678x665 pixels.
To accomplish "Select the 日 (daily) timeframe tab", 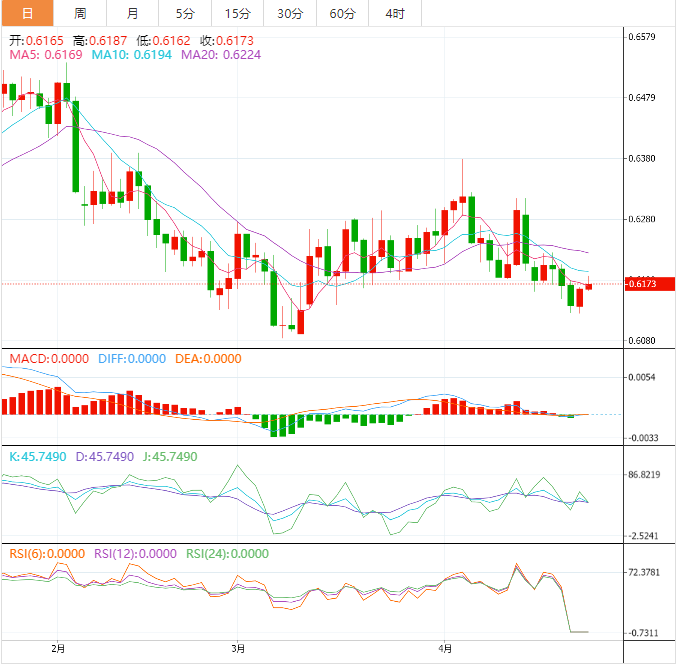I will click(26, 13).
